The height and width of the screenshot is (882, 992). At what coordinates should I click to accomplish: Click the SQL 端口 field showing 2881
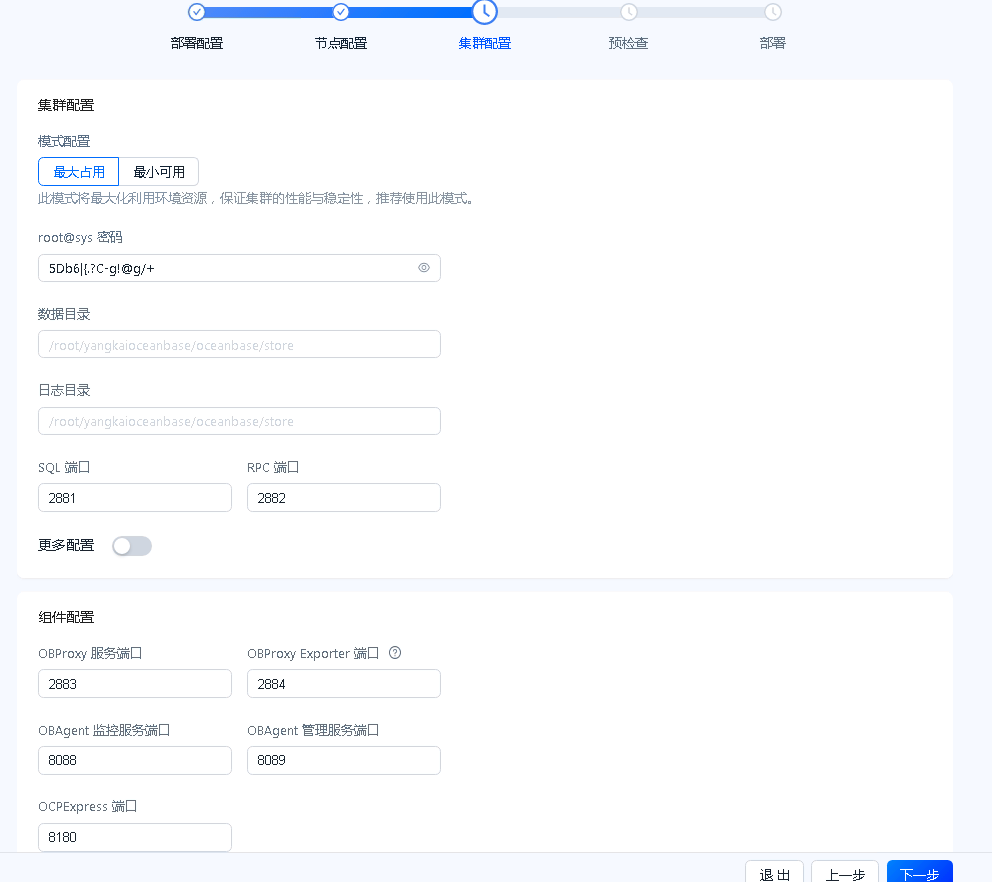135,497
